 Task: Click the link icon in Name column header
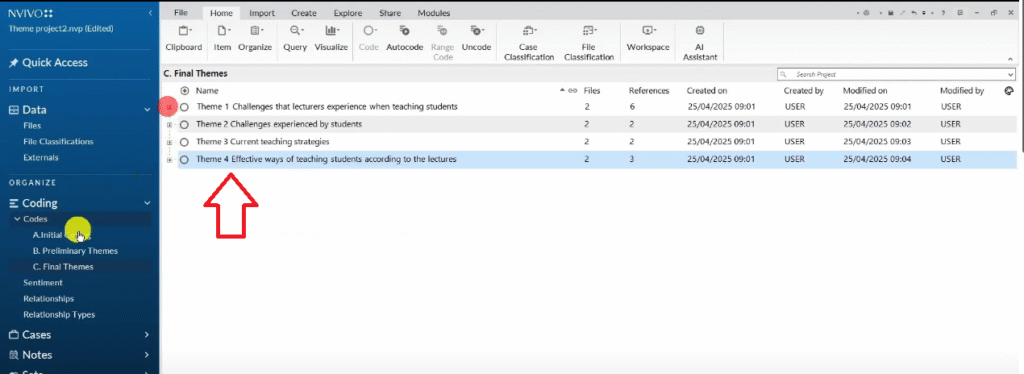pos(573,91)
